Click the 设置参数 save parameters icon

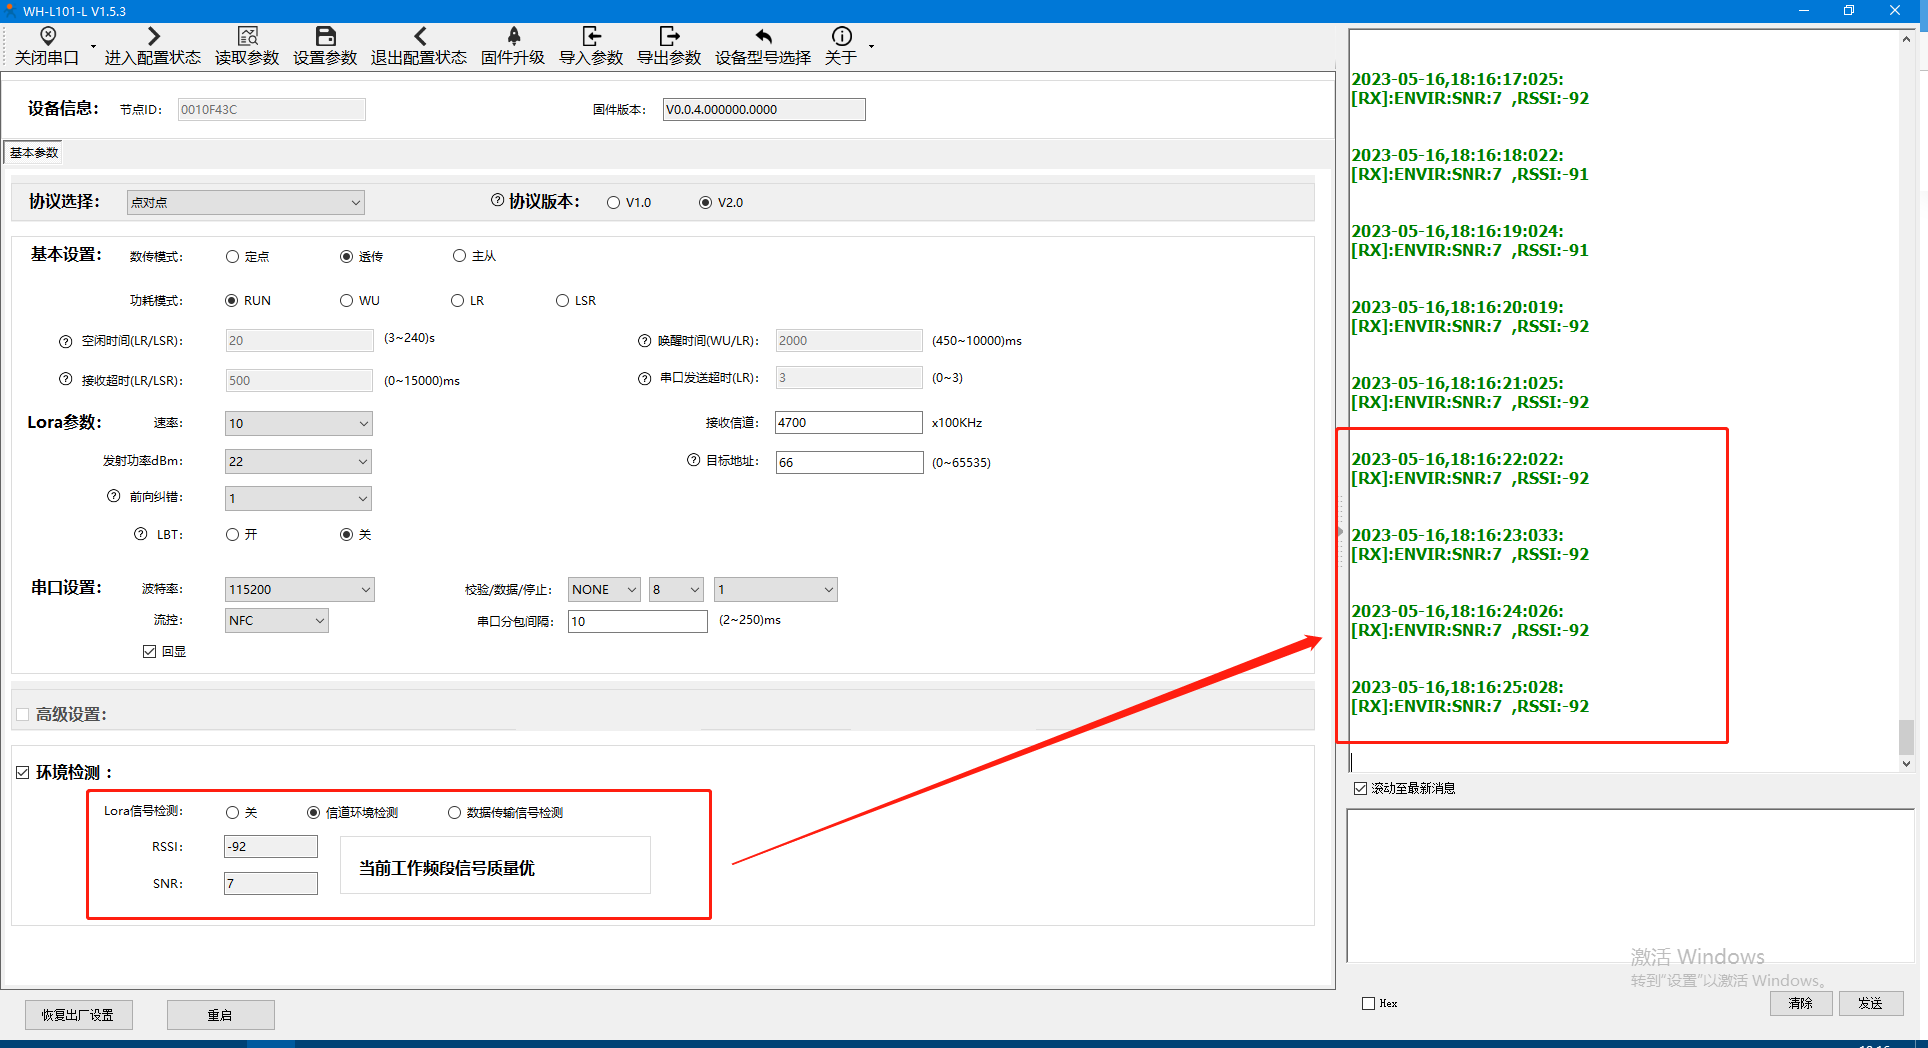(325, 37)
